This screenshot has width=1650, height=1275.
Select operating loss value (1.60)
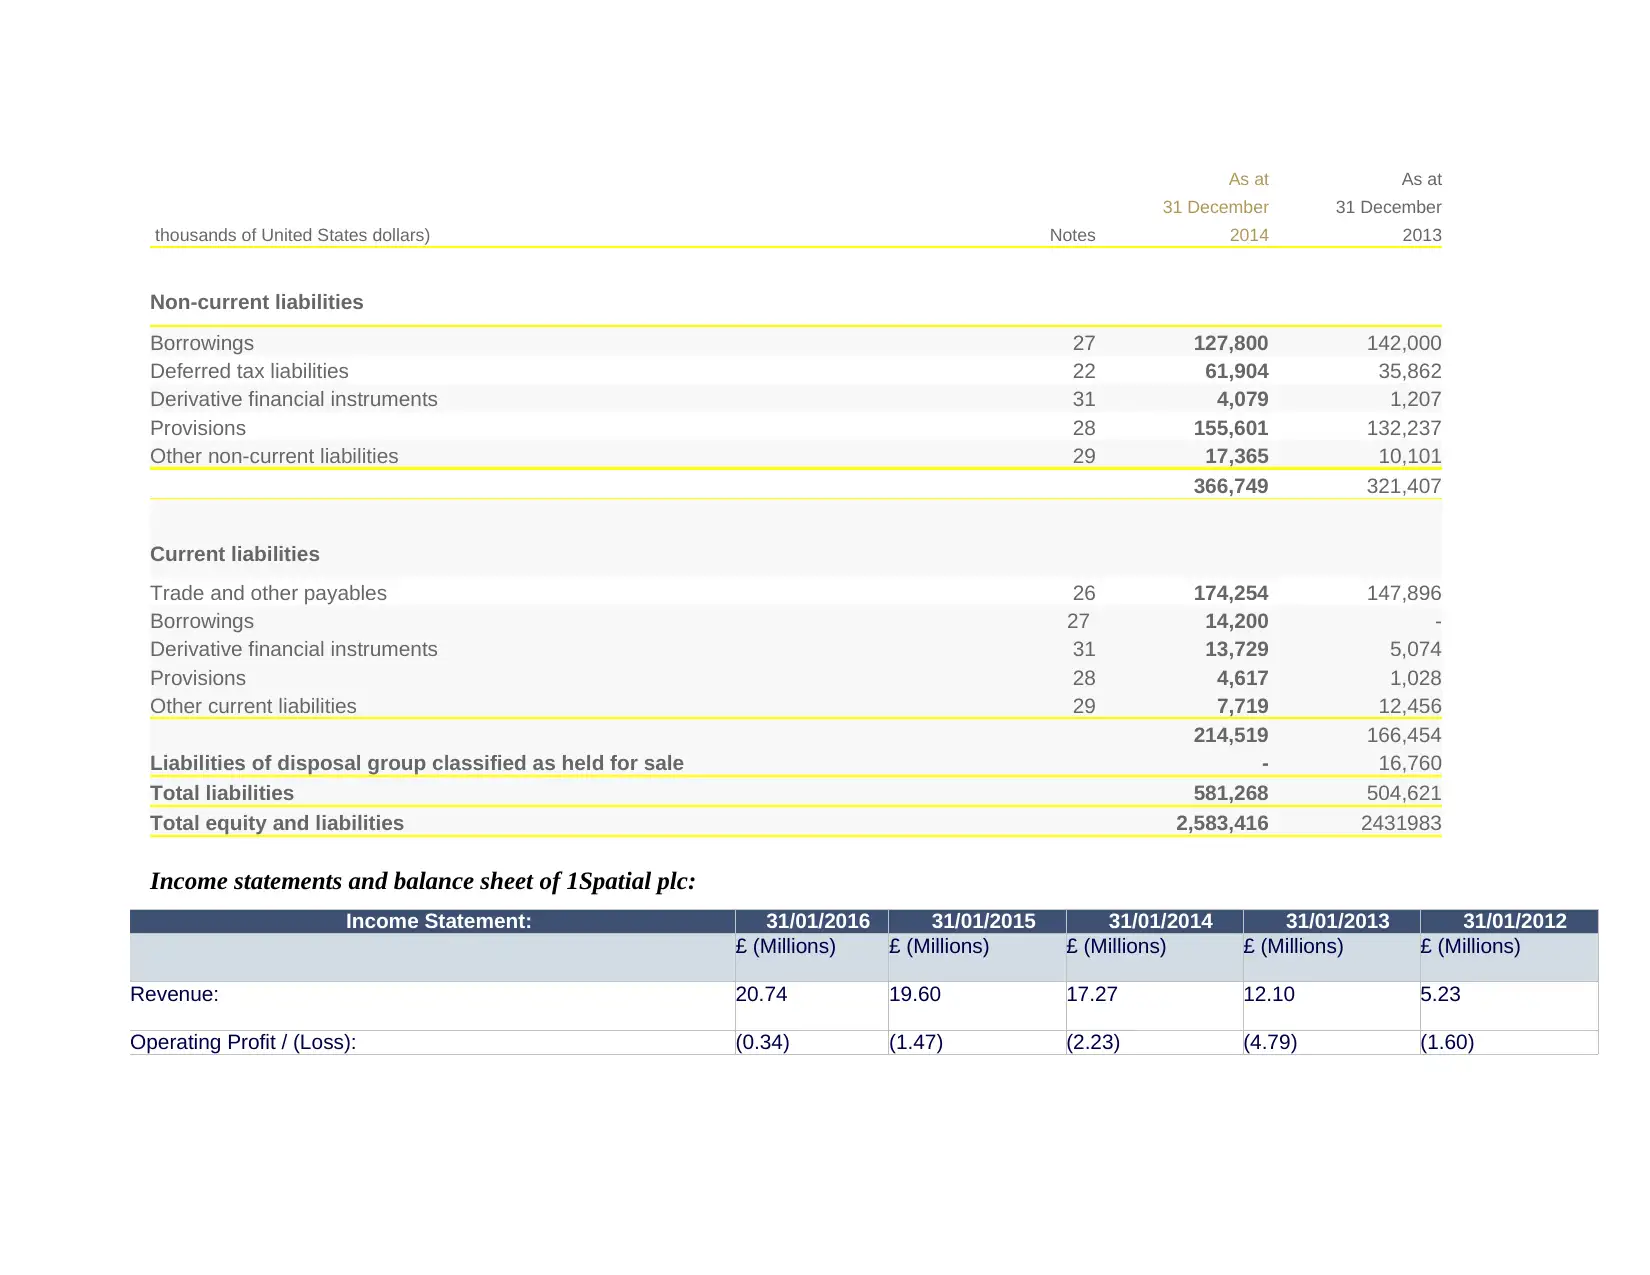tap(1447, 1042)
